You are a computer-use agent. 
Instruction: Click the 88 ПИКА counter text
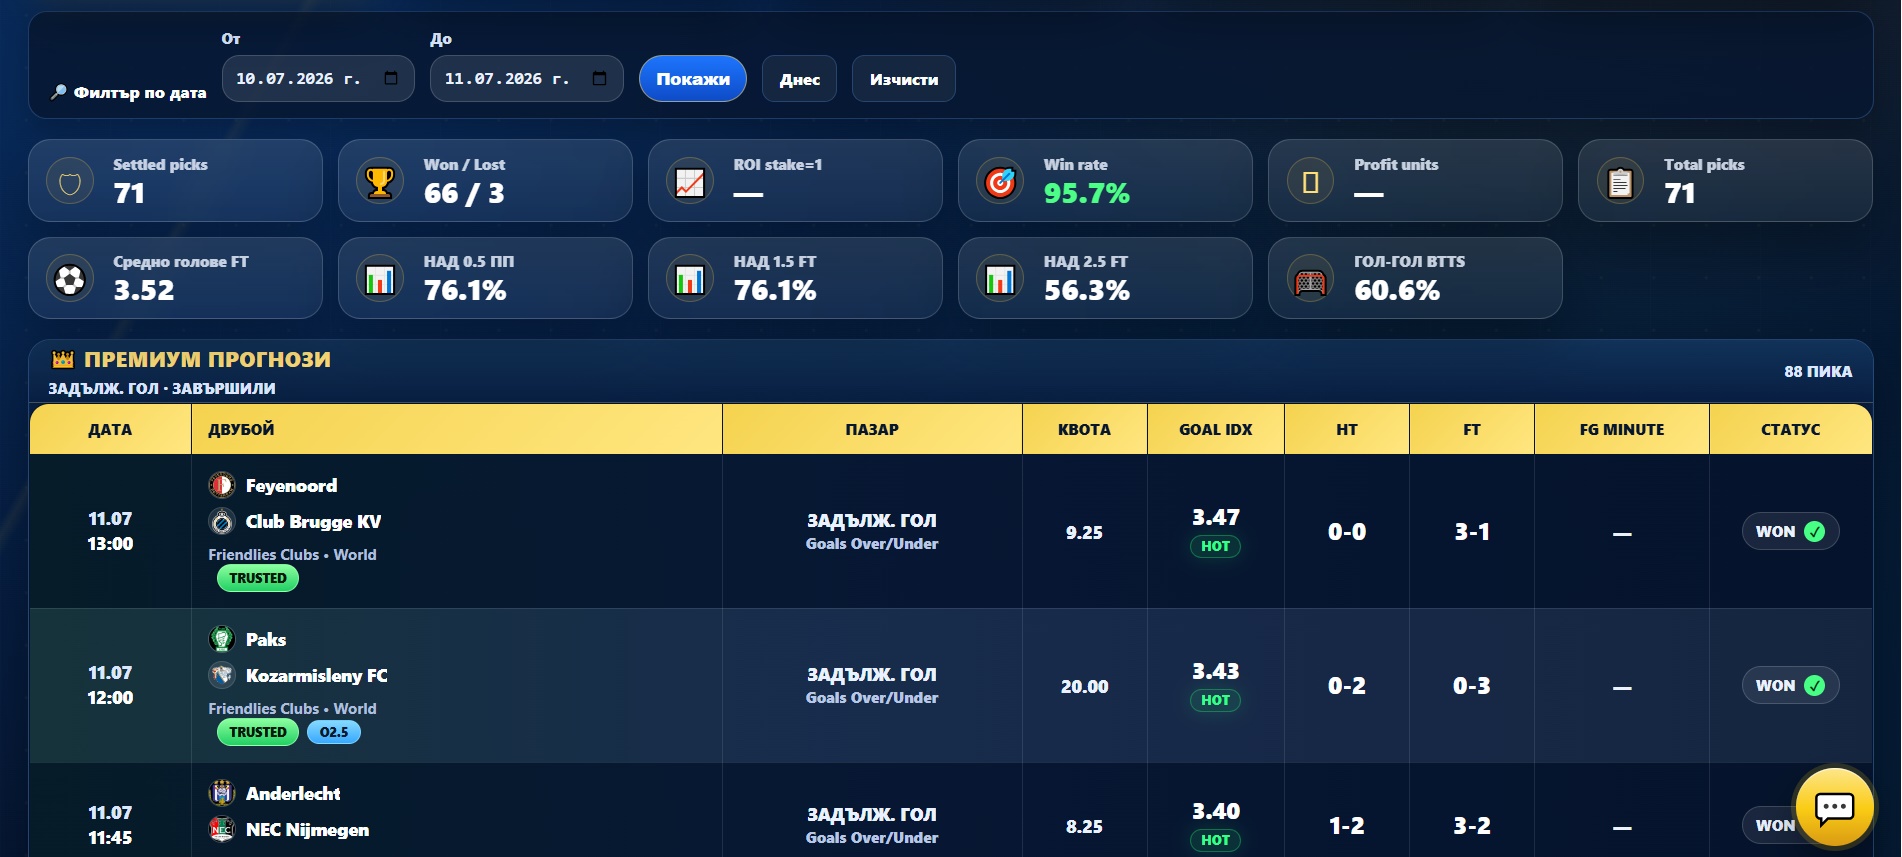pos(1818,372)
